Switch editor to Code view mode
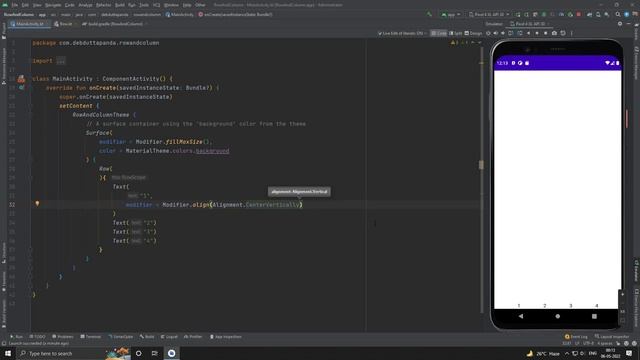The height and width of the screenshot is (360, 640). coord(439,33)
